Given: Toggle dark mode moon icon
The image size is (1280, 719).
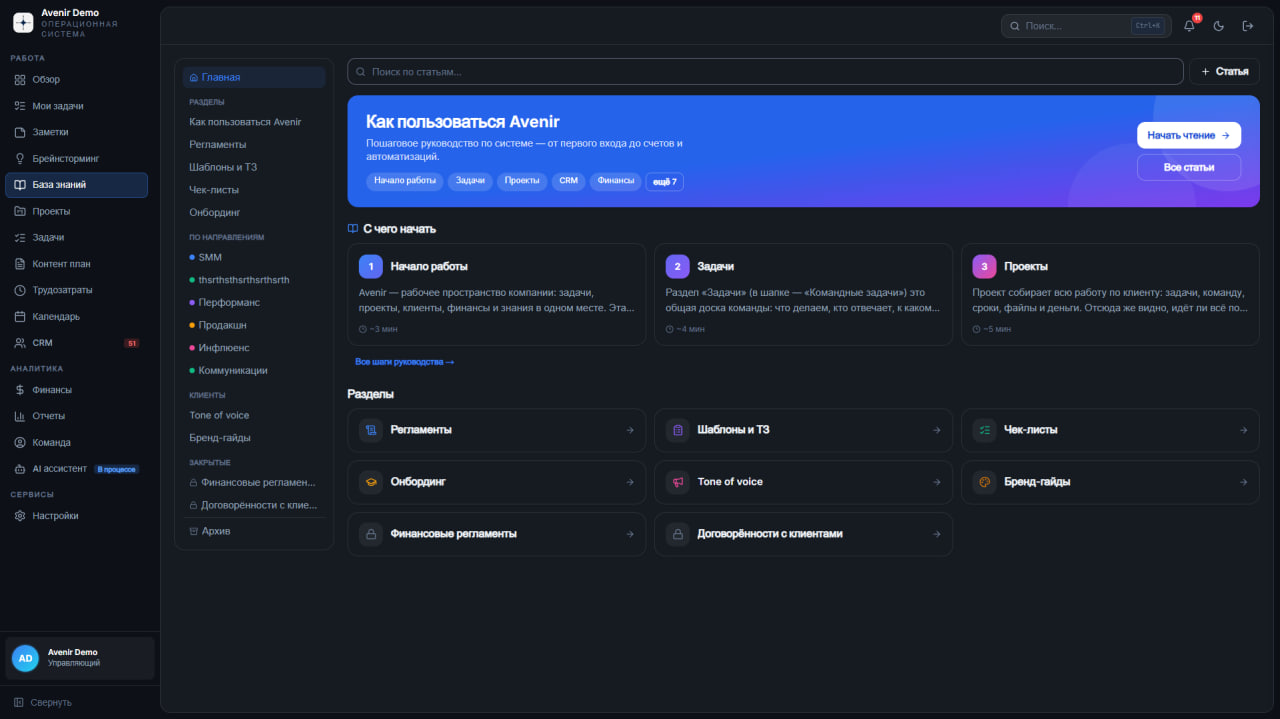Looking at the screenshot, I should pyautogui.click(x=1219, y=26).
